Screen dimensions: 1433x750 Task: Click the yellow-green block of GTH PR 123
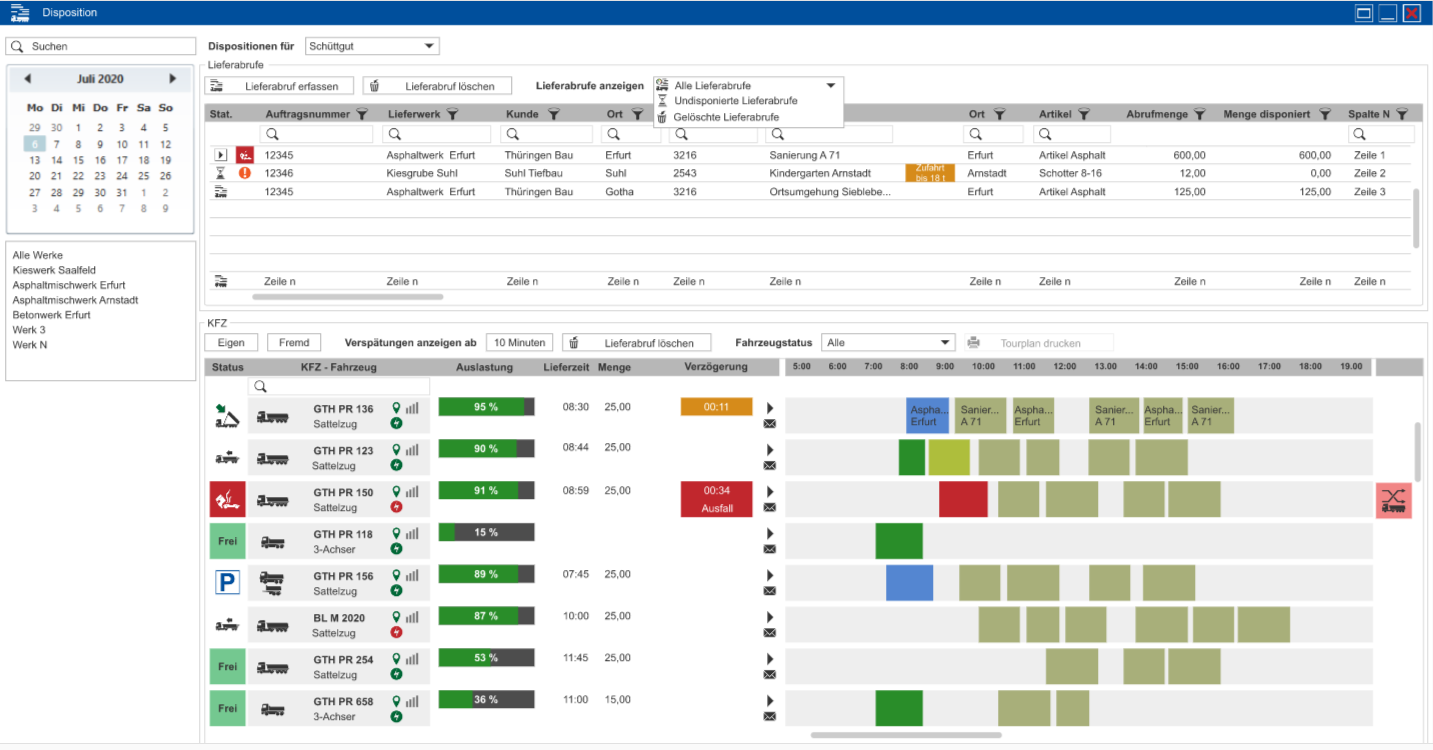[x=949, y=457]
